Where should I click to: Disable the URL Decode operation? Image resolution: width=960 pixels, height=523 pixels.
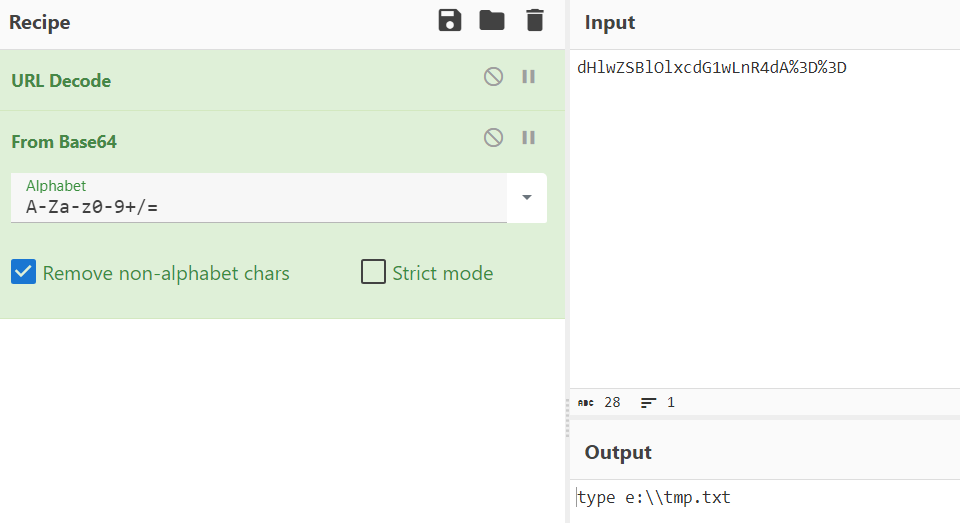tap(493, 77)
